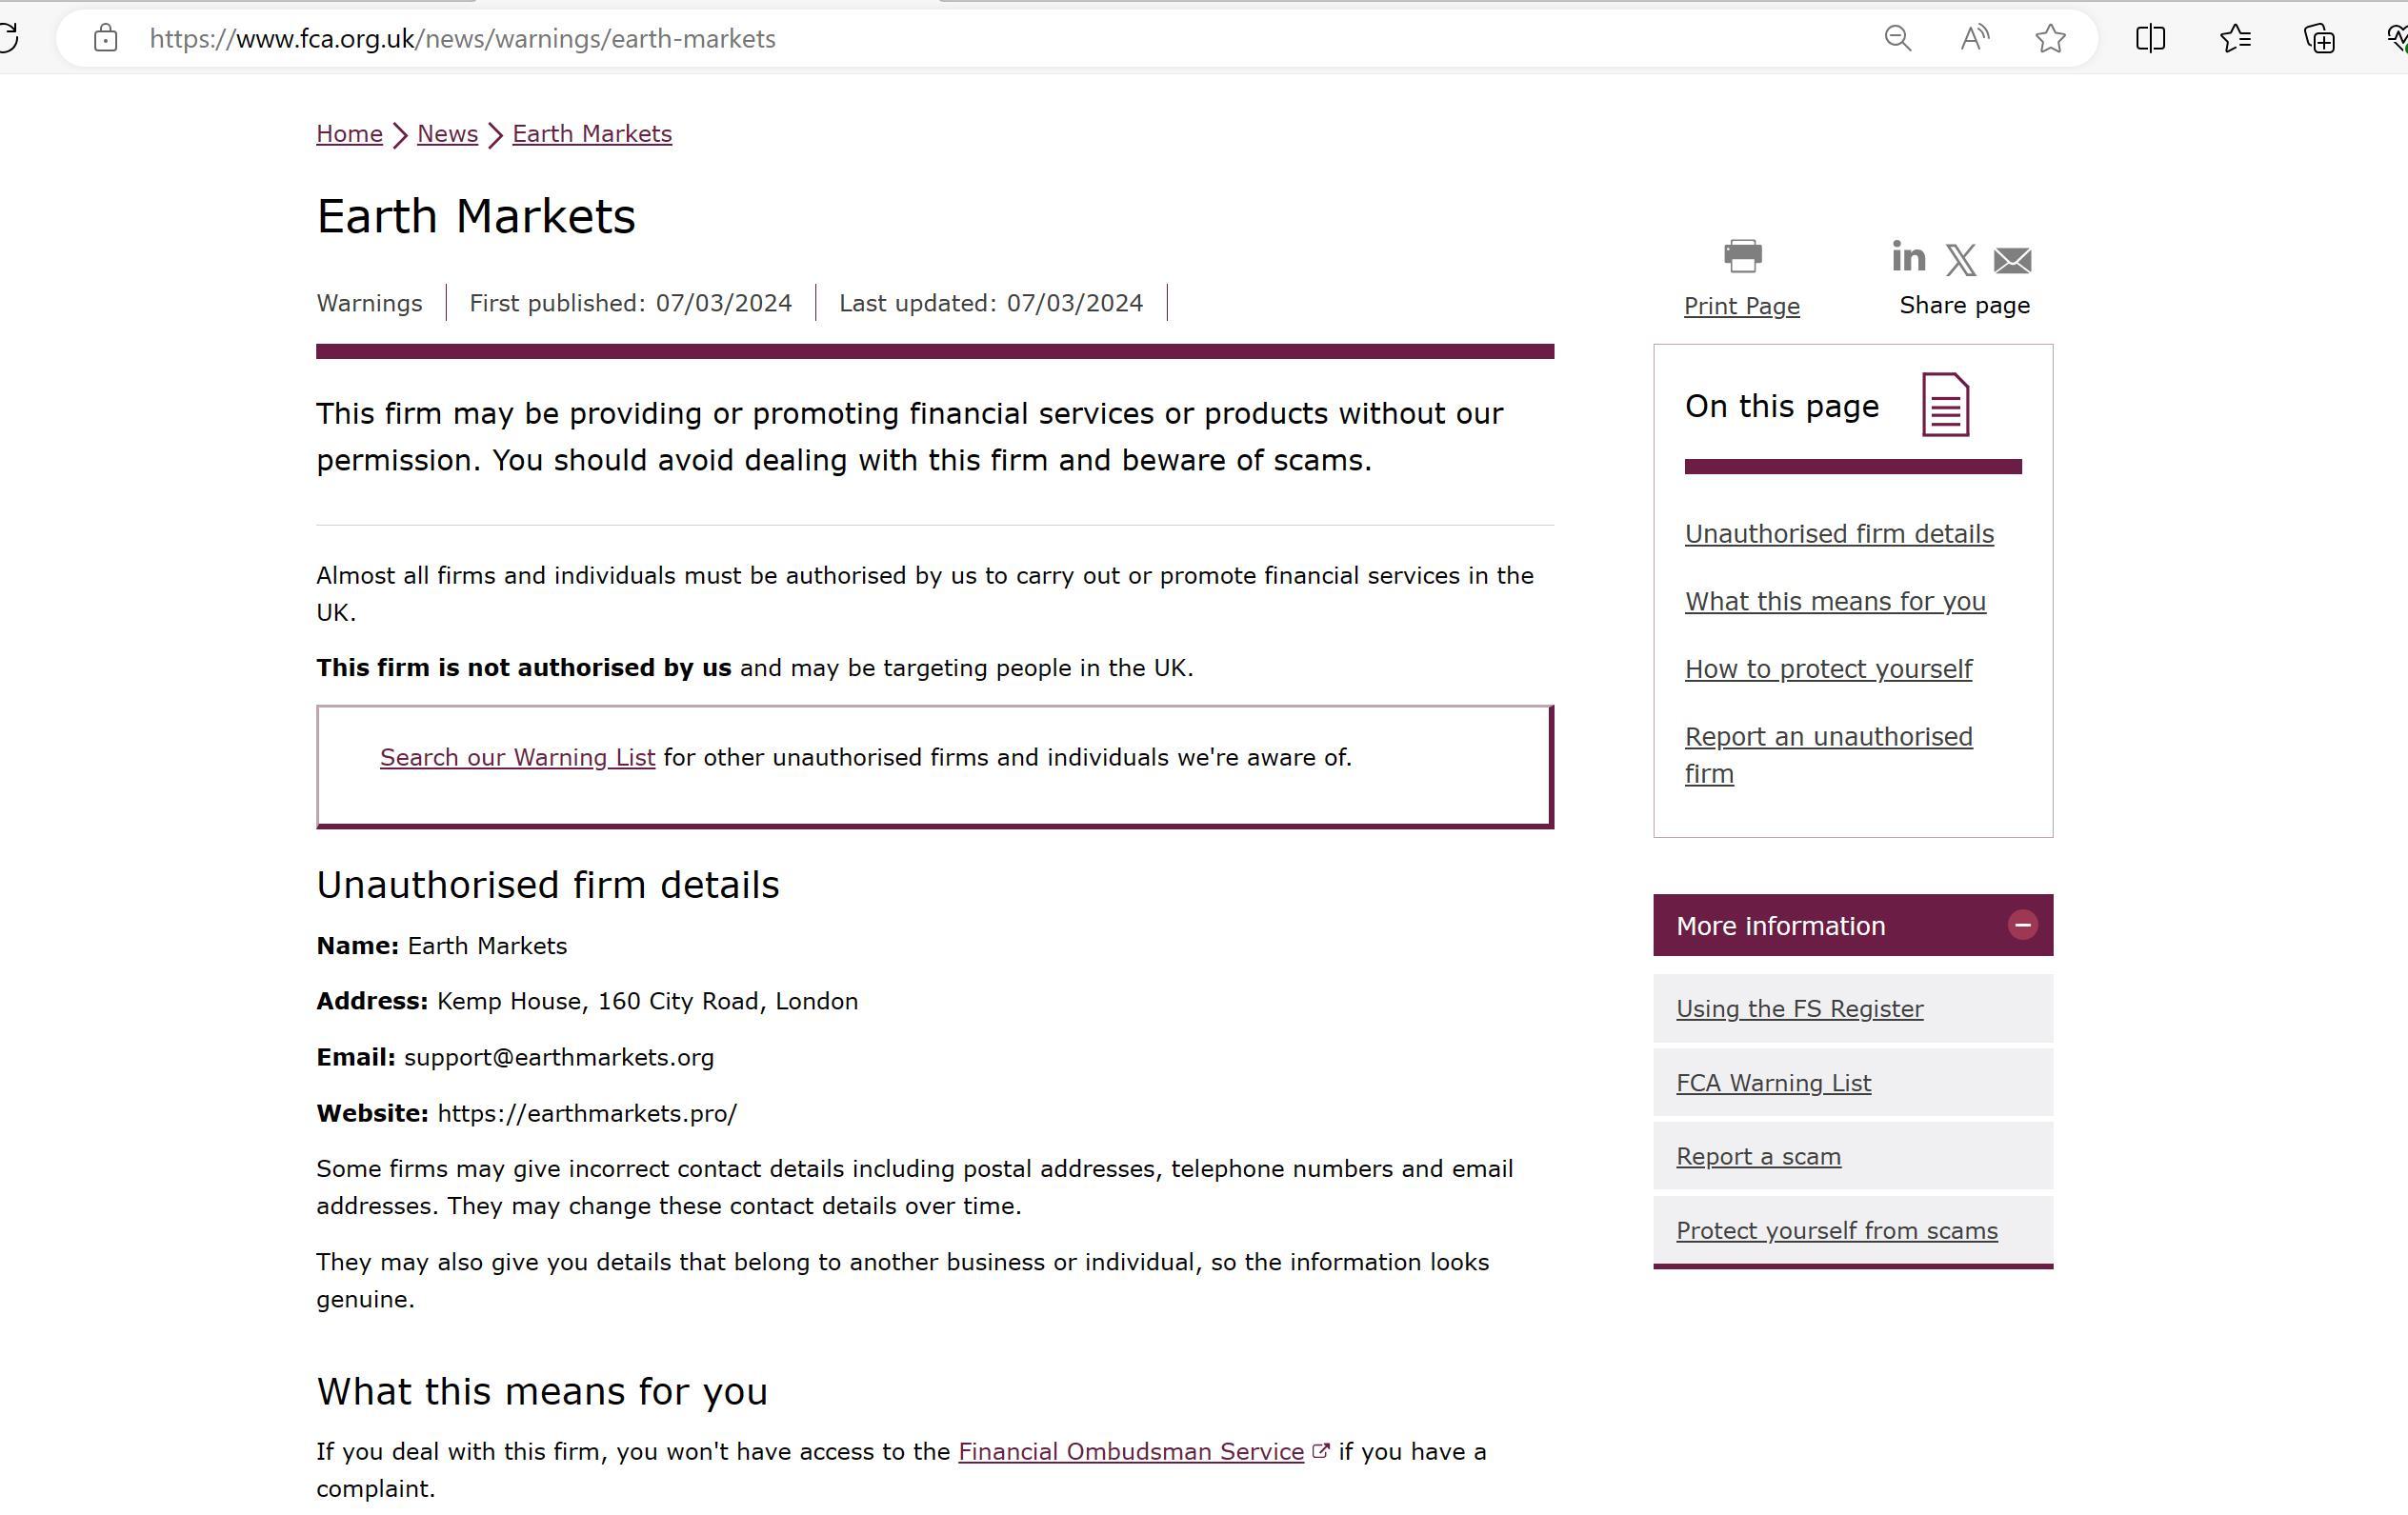Open the Search our Warning List link

click(x=517, y=757)
